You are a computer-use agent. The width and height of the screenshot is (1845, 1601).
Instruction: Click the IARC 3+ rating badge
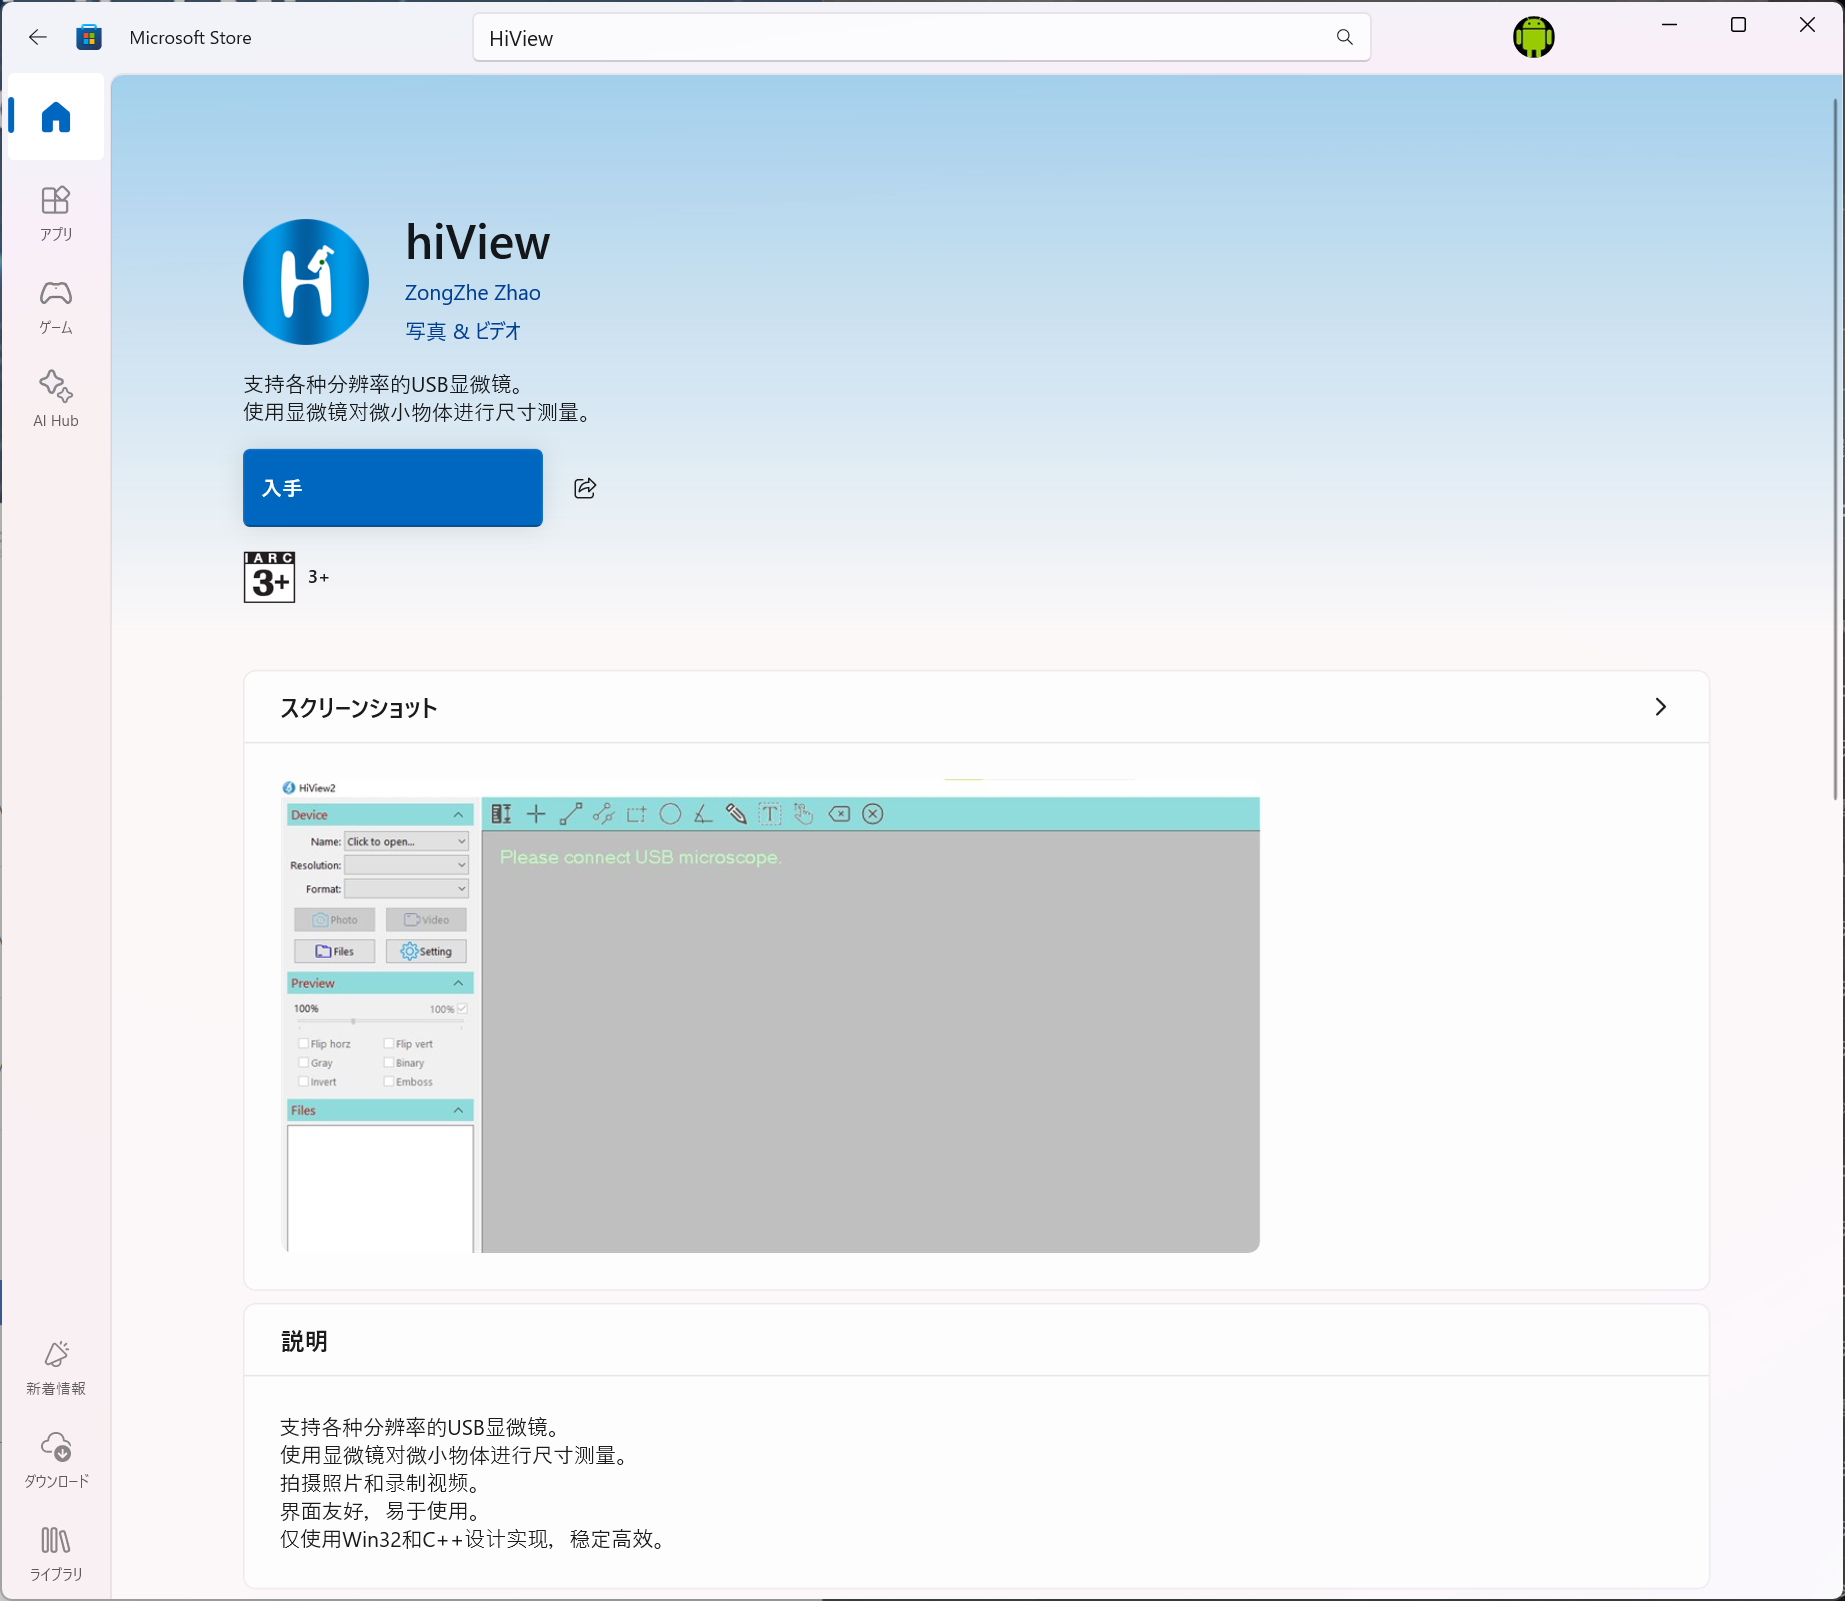(x=269, y=577)
